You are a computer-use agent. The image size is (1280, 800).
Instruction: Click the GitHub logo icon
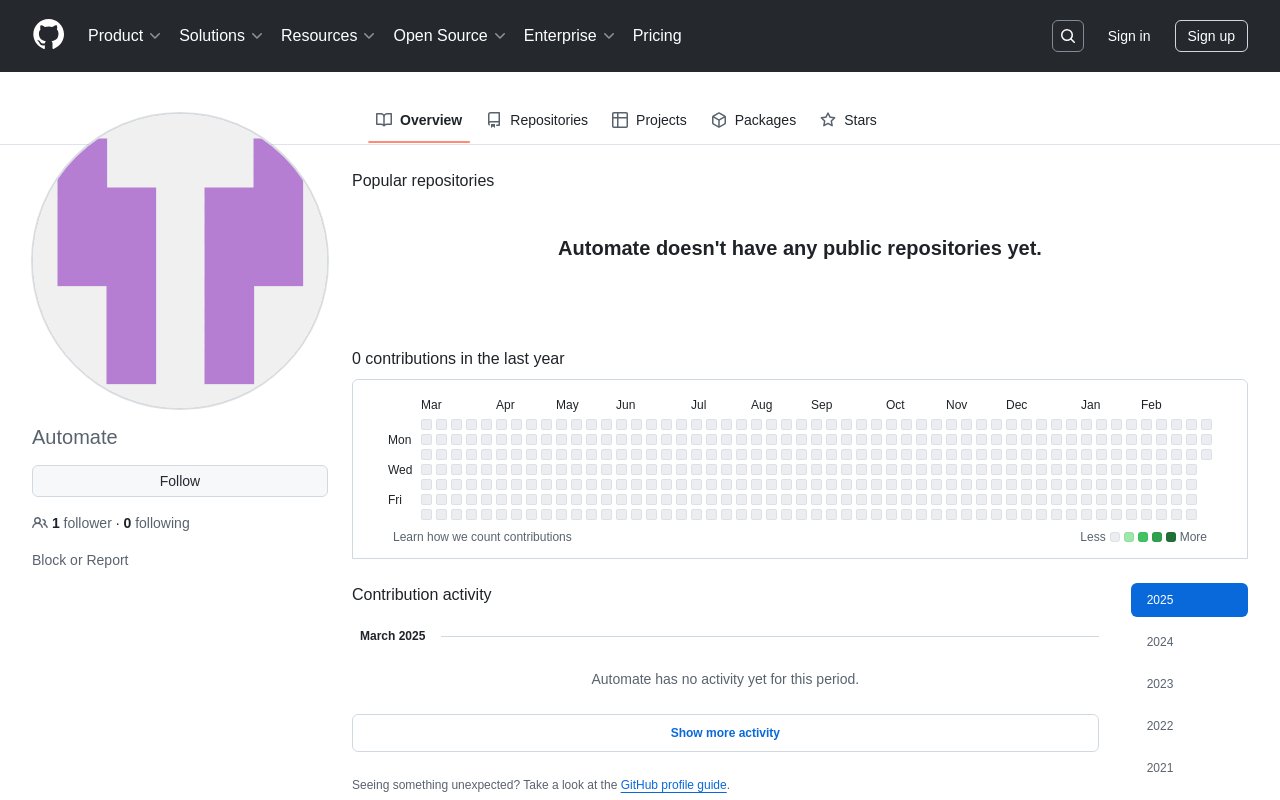[48, 35]
